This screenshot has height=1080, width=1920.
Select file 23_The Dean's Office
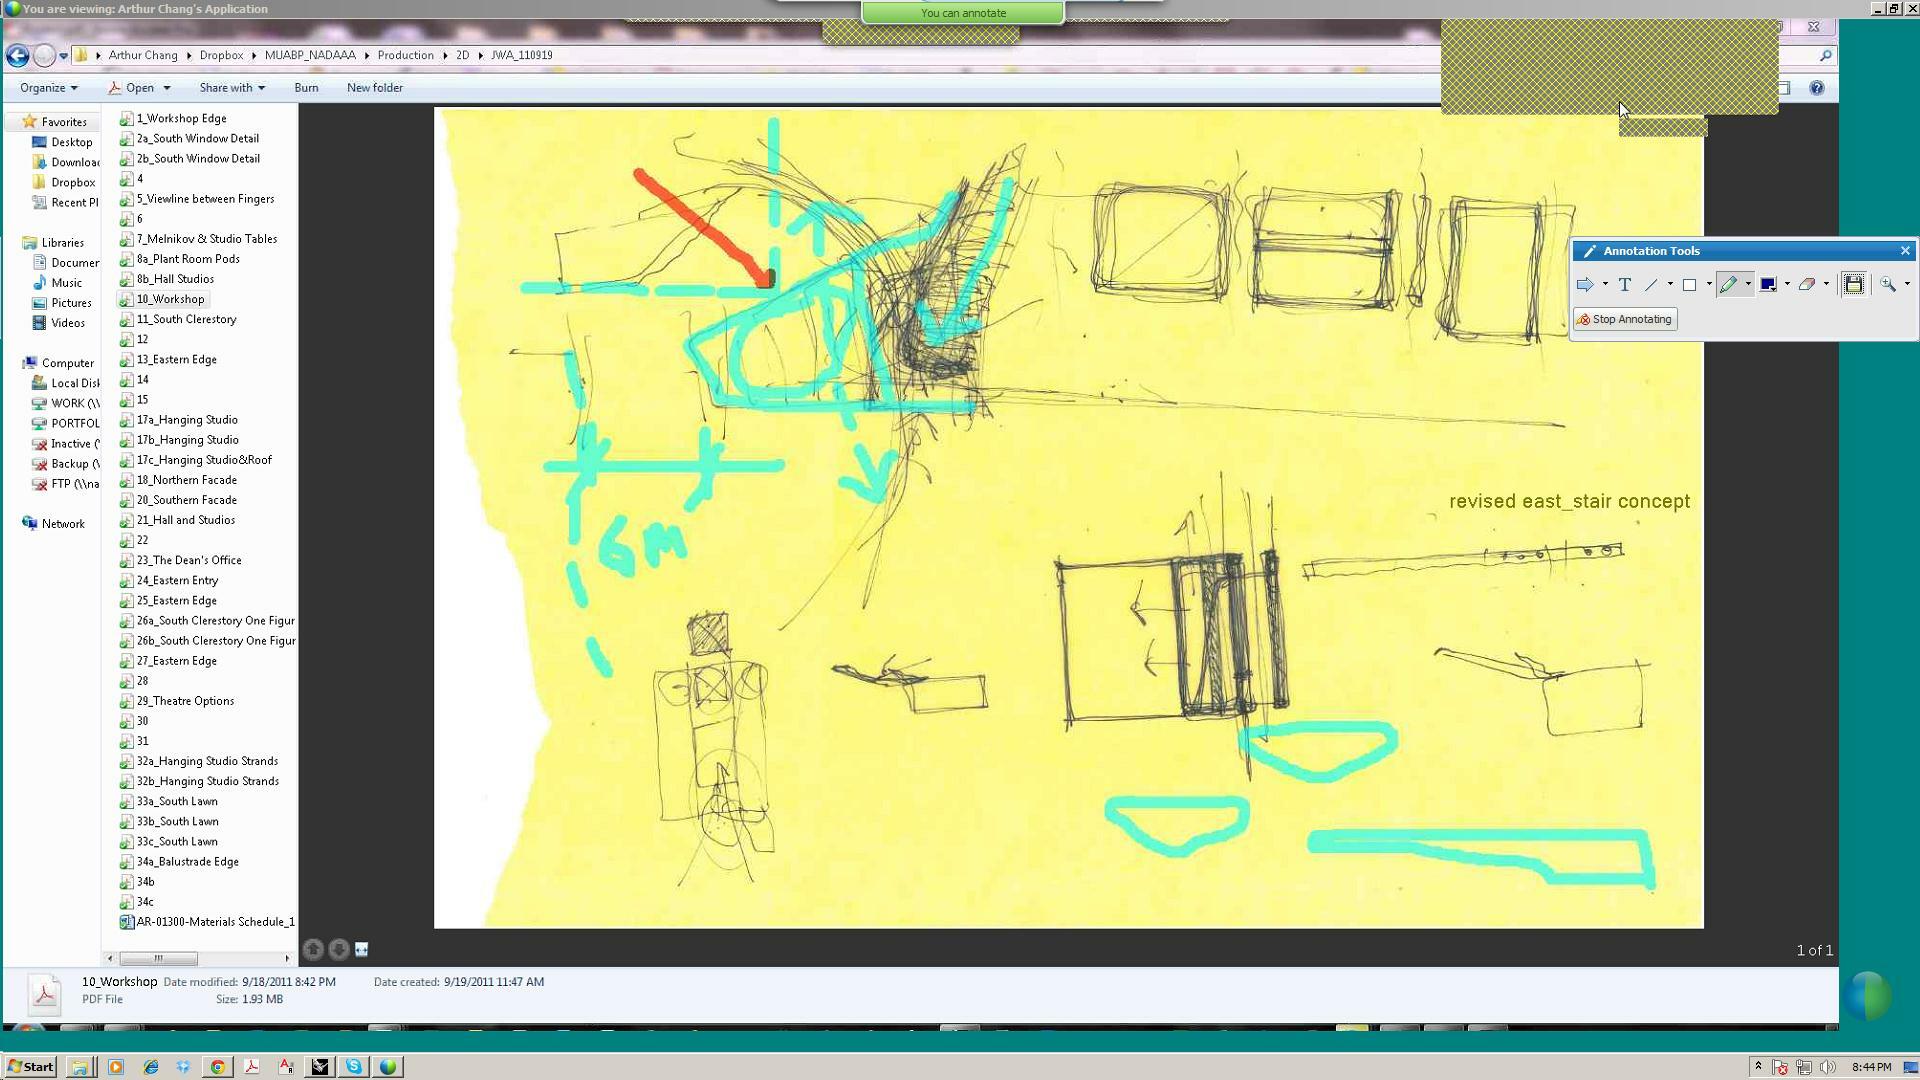181,560
